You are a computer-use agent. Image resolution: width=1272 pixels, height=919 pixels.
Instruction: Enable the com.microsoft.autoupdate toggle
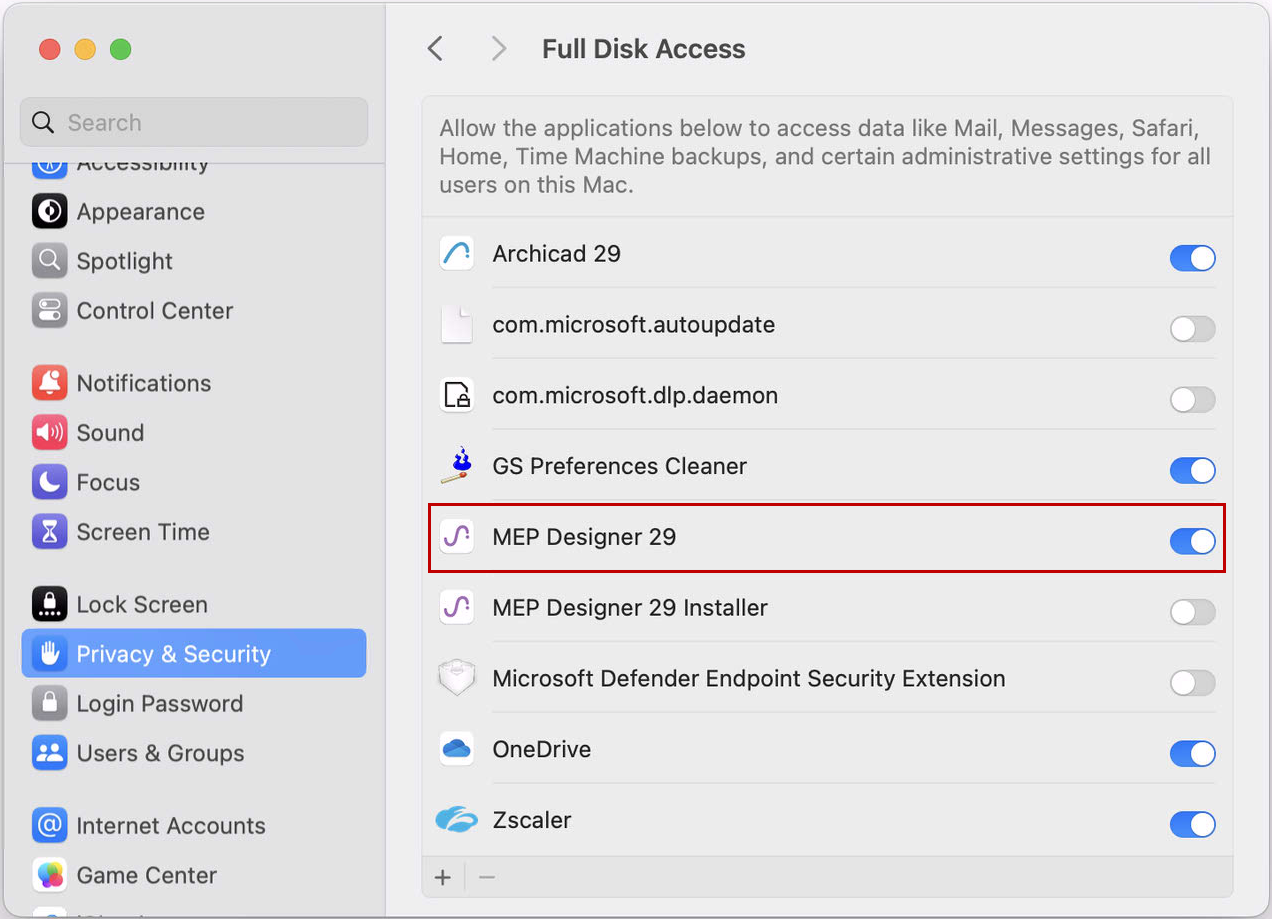coord(1192,329)
